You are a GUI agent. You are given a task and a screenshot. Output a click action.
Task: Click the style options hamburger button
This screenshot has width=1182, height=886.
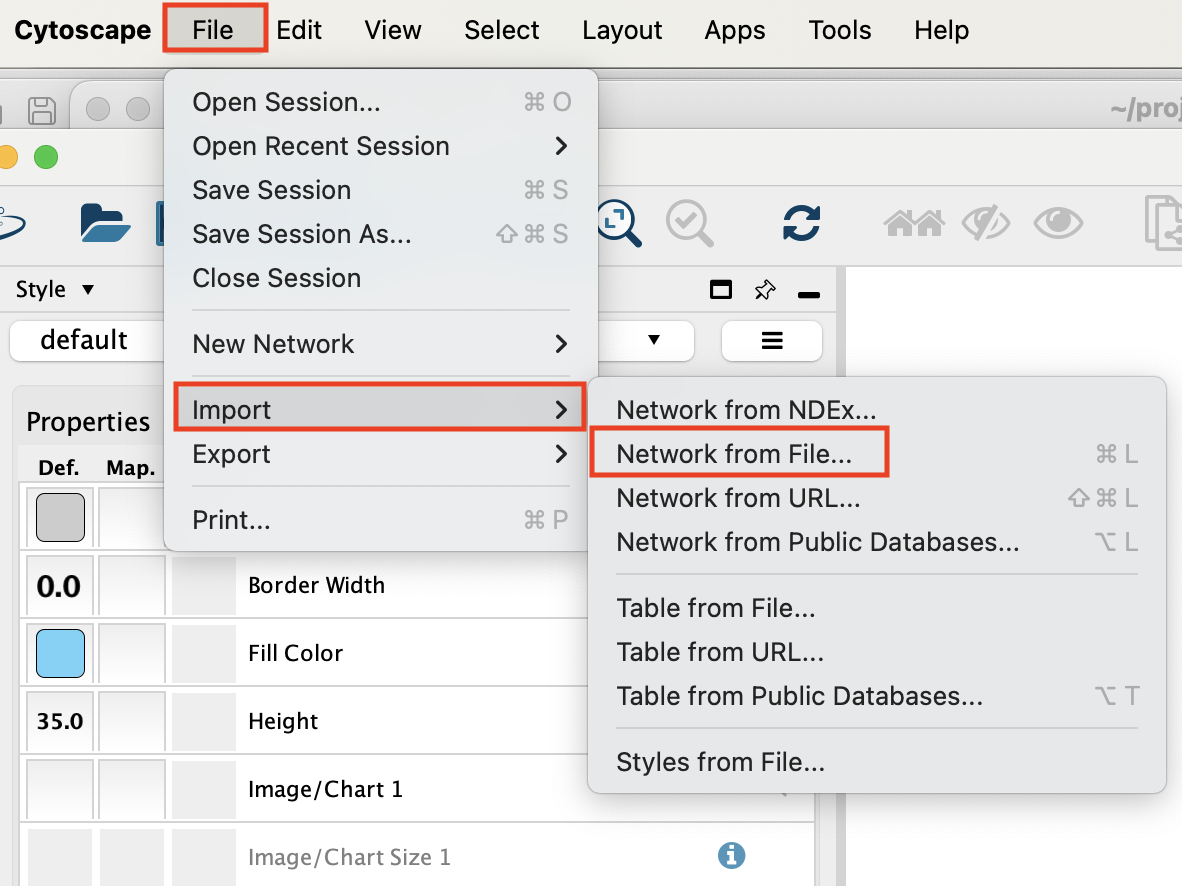coord(772,340)
